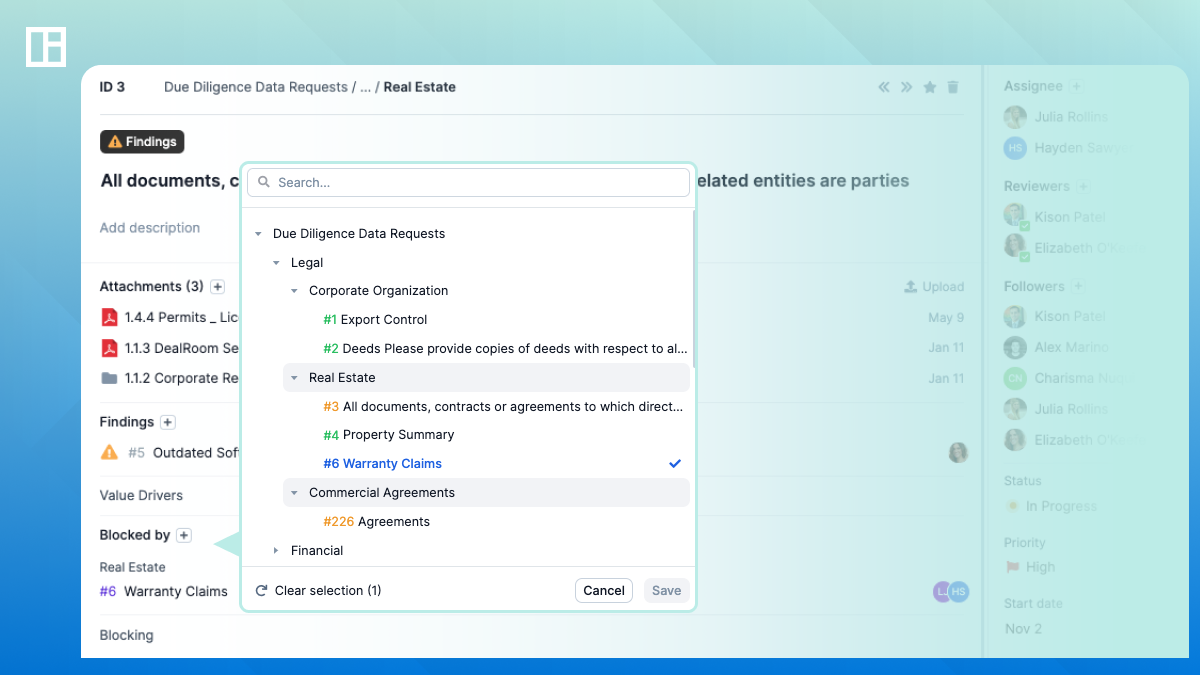
Task: Add a follower with plus icon
Action: click(1078, 287)
